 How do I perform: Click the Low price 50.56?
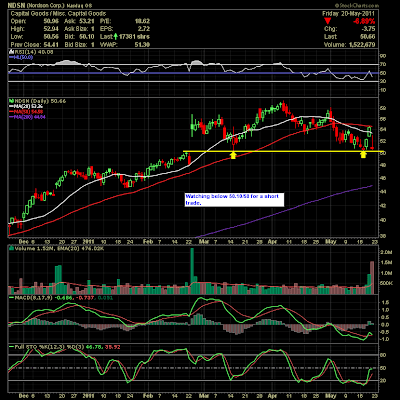[x=51, y=37]
